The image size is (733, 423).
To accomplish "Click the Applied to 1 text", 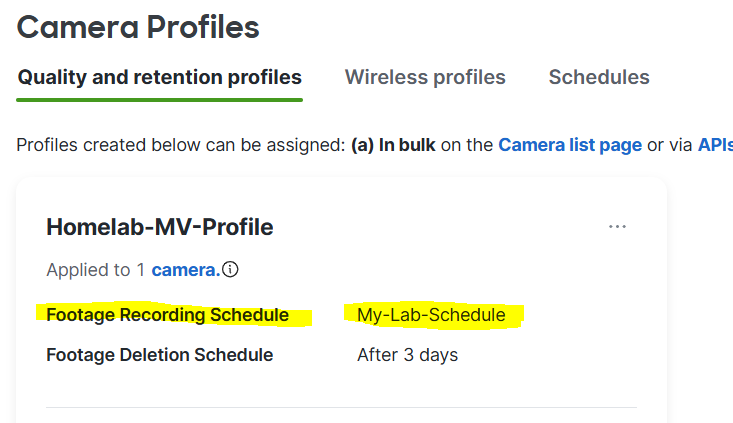I will pyautogui.click(x=95, y=270).
